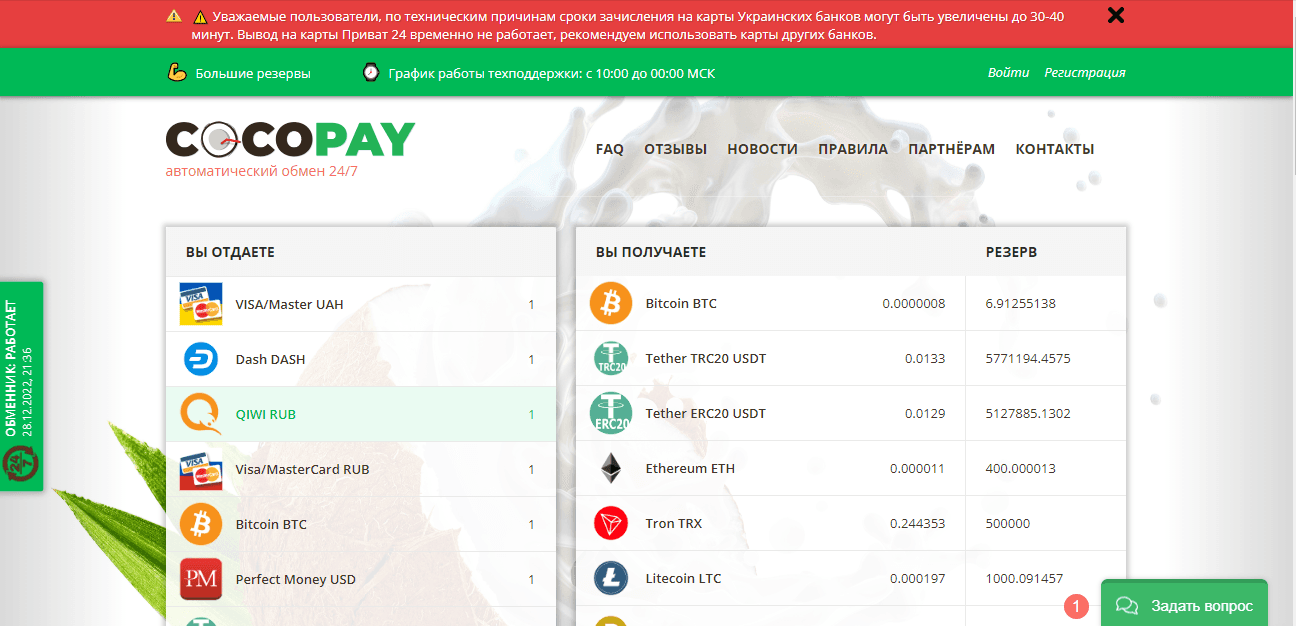
Task: Click the Tether TRC20 USDT icon
Action: coord(611,358)
